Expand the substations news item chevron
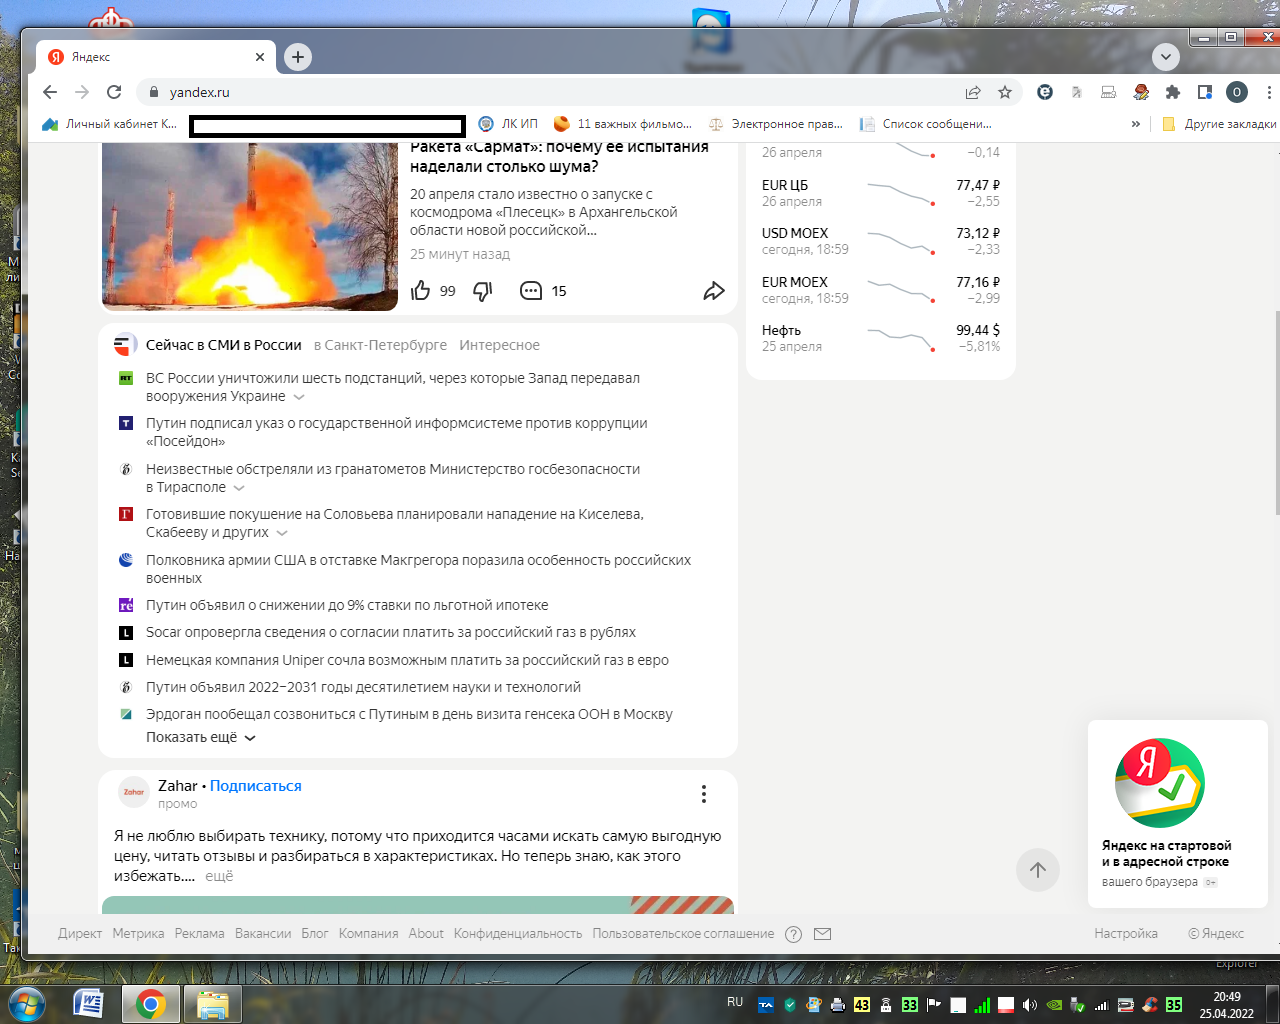 299,397
